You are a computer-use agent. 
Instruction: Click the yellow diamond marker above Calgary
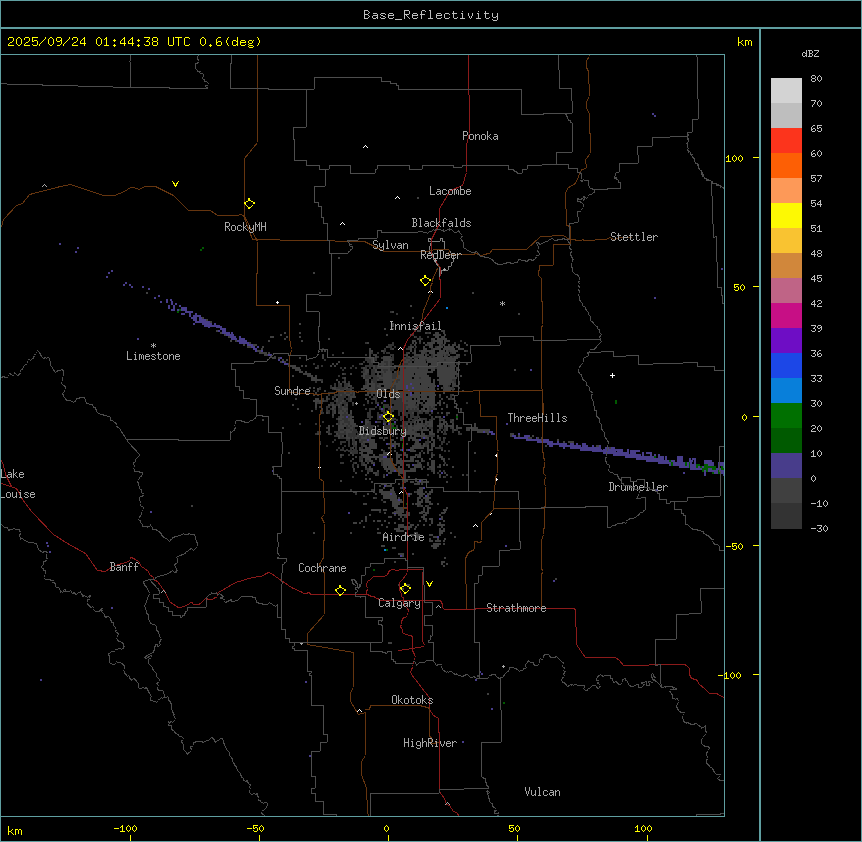click(x=405, y=588)
